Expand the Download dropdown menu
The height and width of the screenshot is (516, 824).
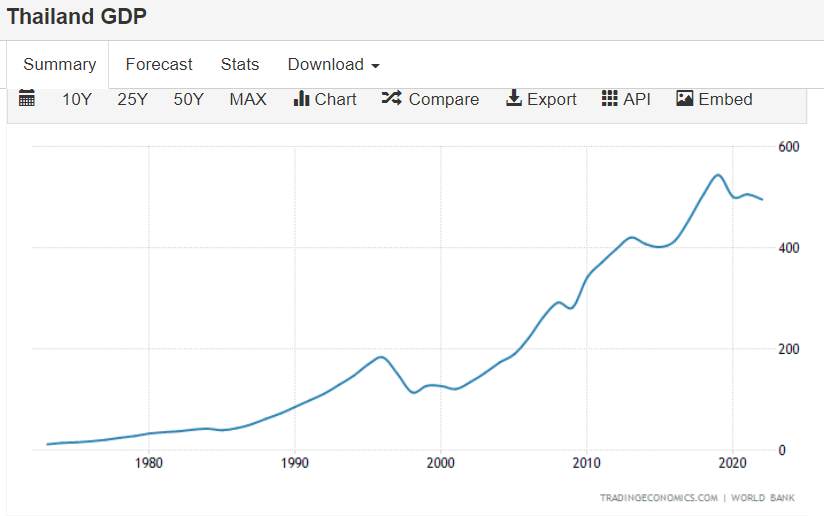click(x=333, y=64)
